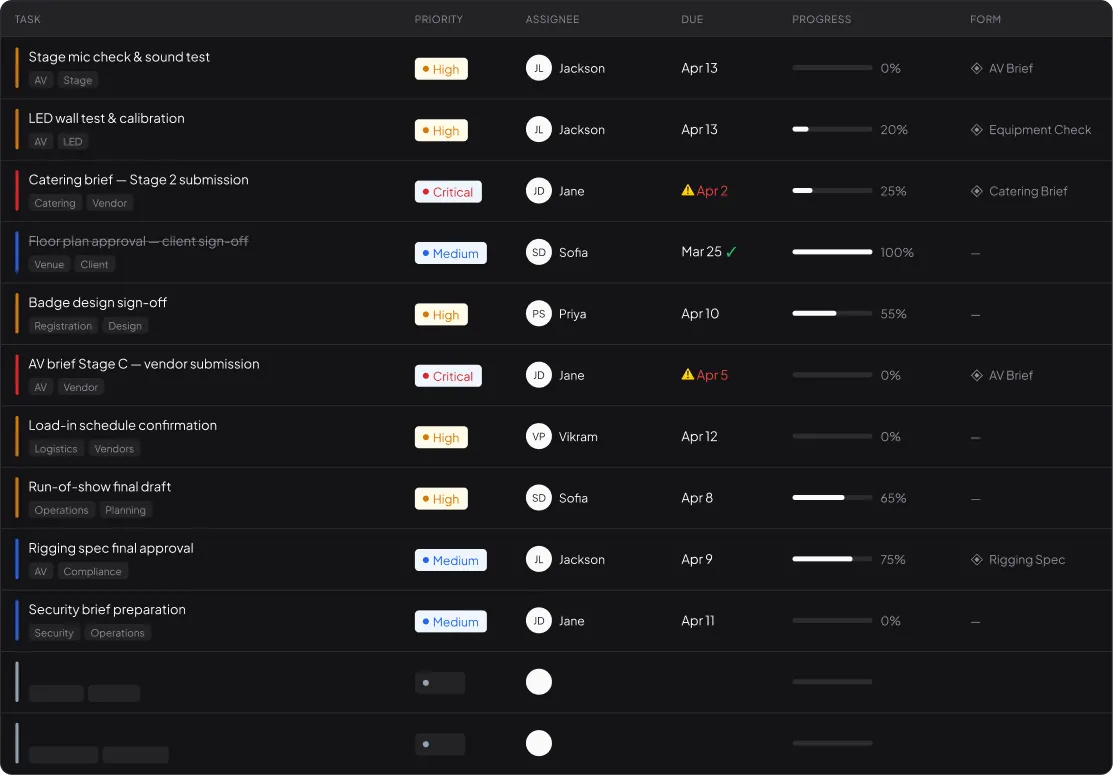Click the 55% progress value
The width and height of the screenshot is (1113, 775).
[x=893, y=314]
